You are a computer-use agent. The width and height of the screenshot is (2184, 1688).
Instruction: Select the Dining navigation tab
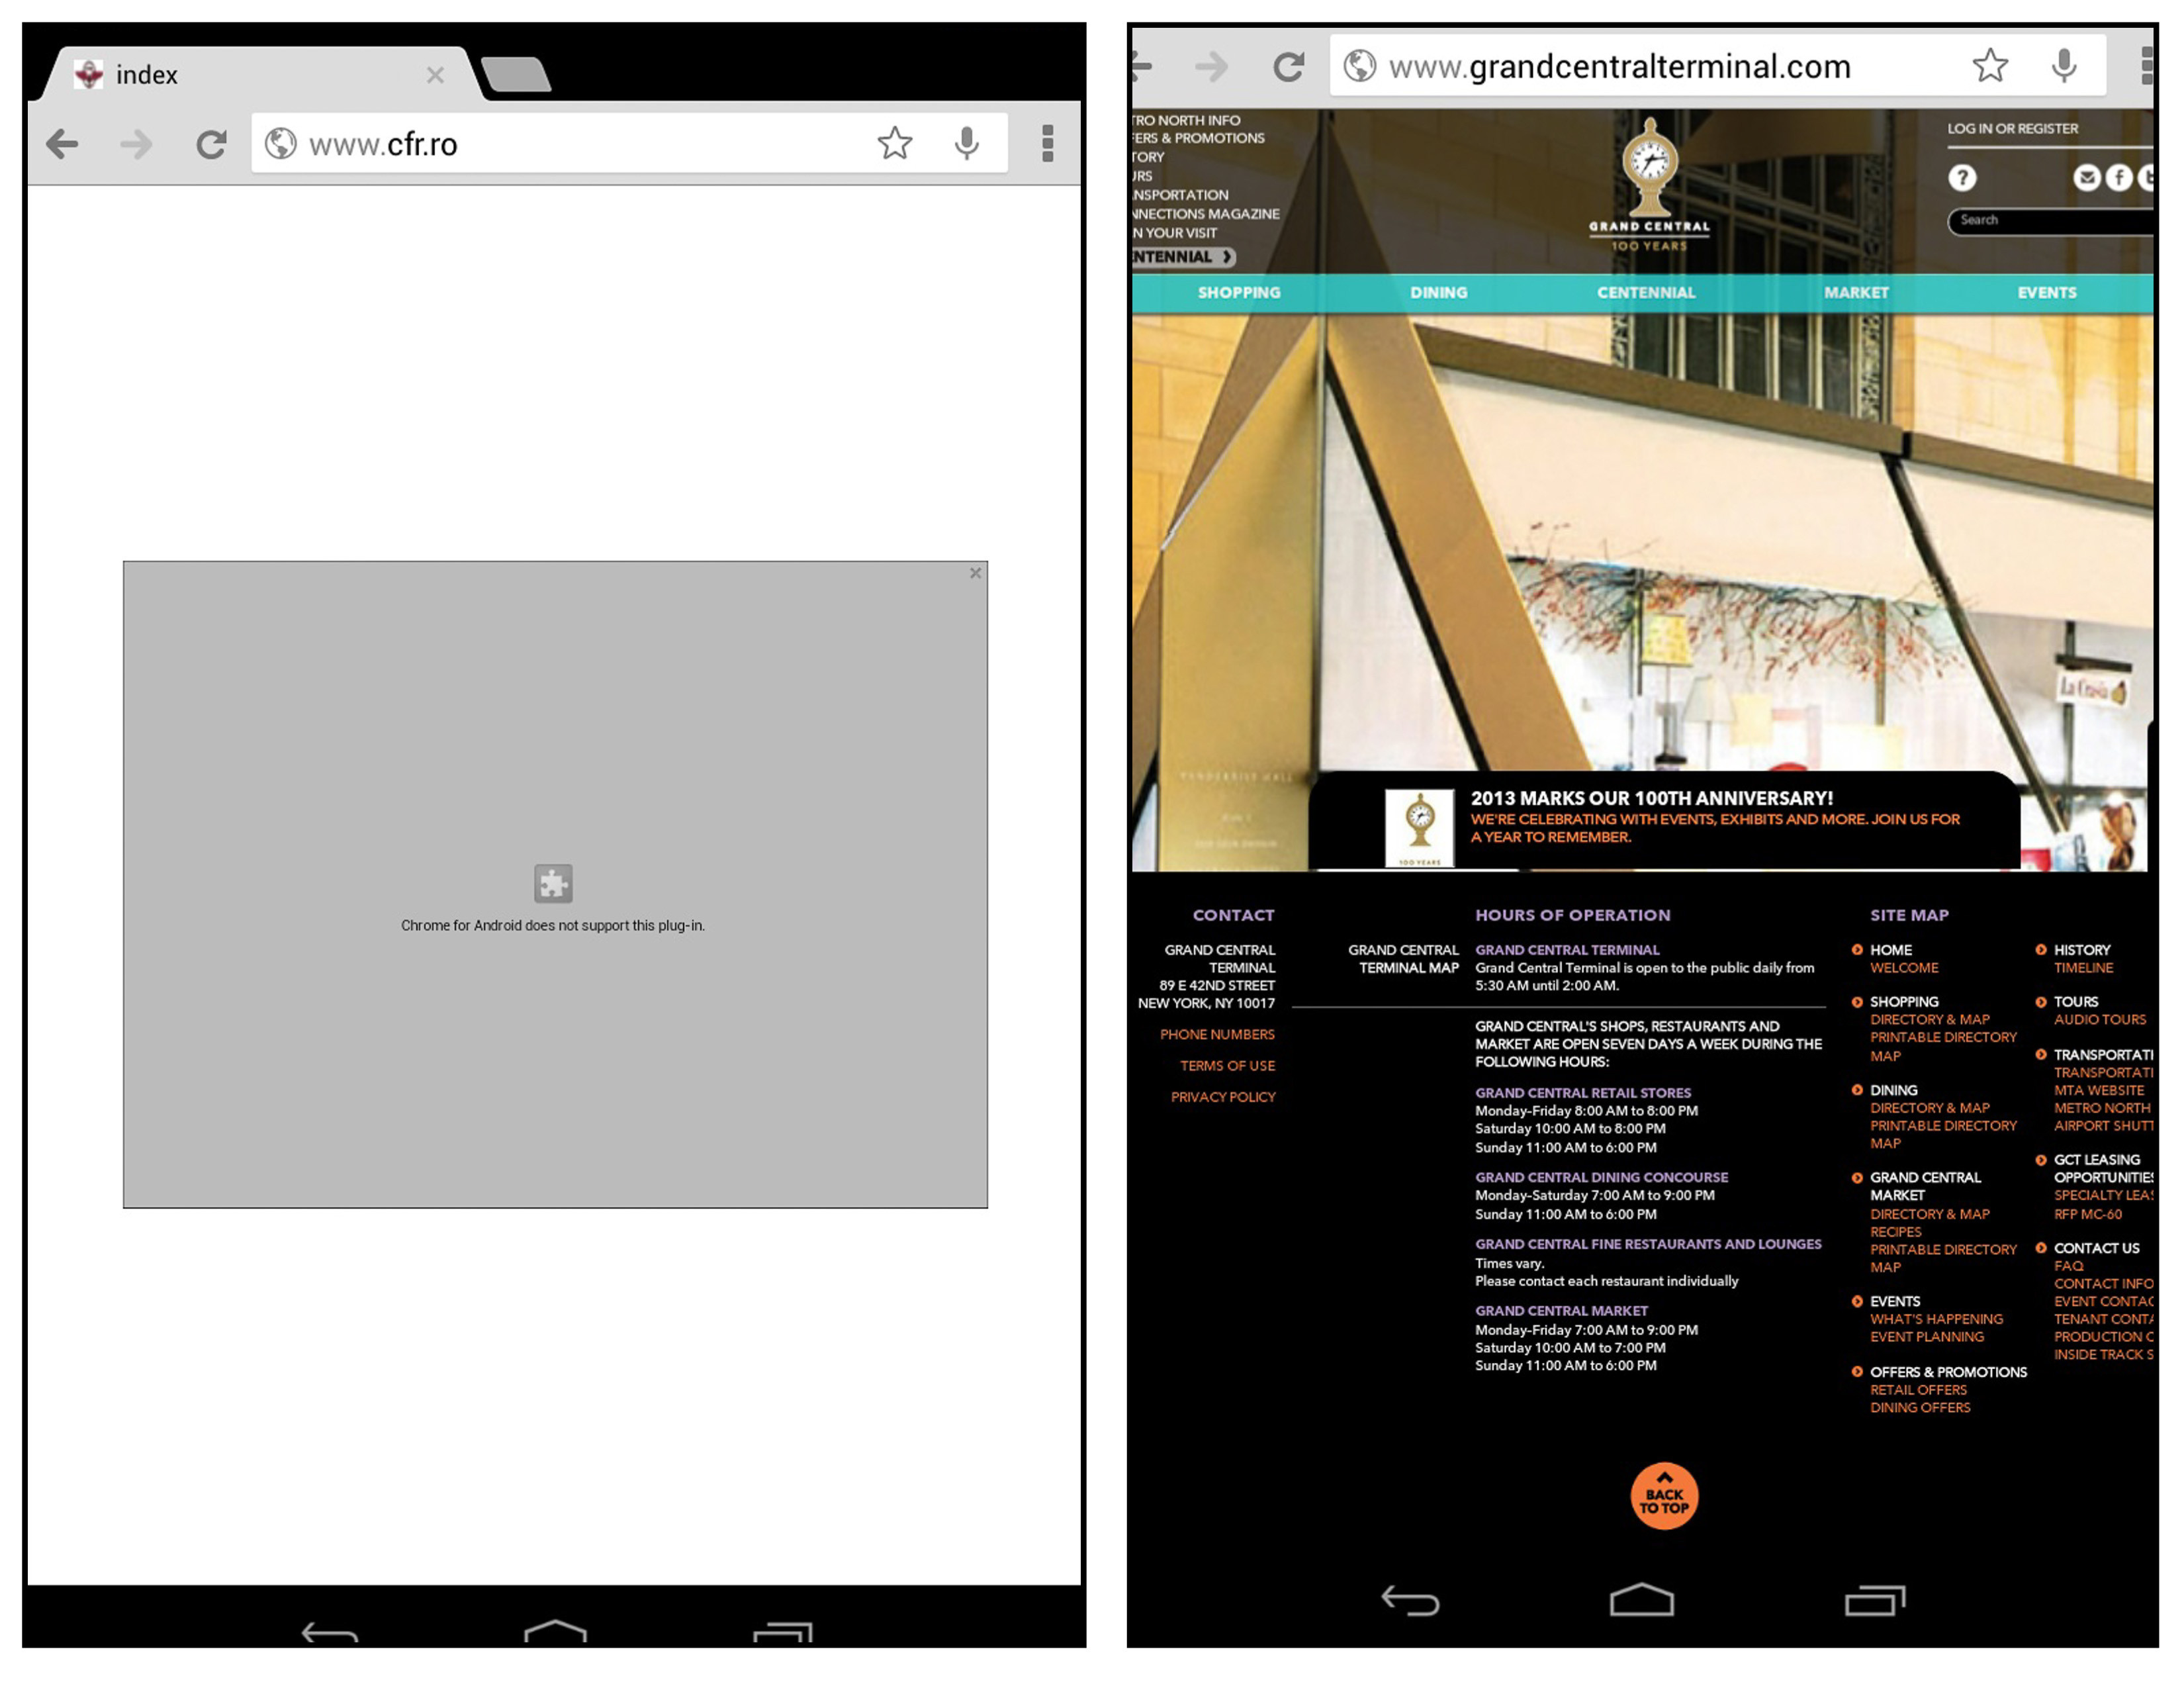[1438, 293]
